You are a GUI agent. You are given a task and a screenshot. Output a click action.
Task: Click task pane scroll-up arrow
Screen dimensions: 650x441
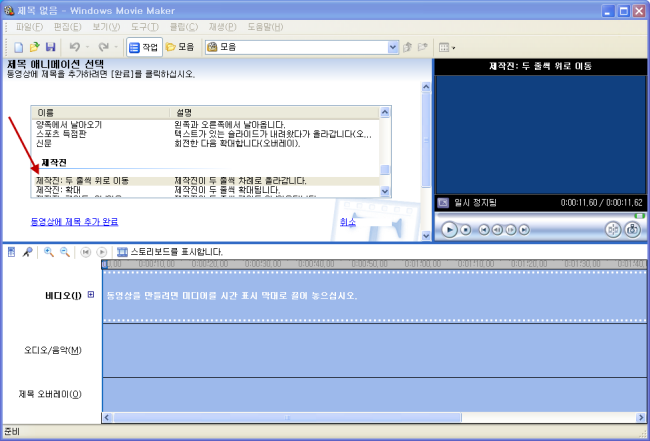tap(426, 87)
